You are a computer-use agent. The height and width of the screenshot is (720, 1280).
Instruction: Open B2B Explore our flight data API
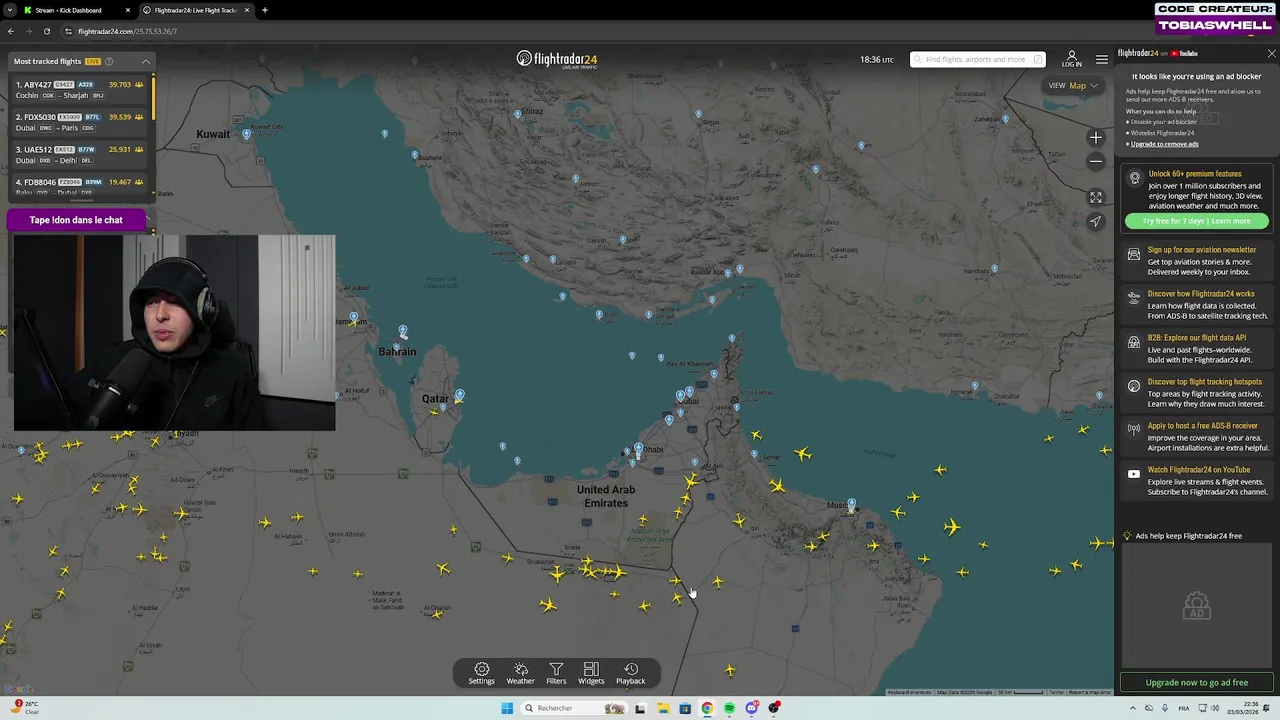(1197, 348)
